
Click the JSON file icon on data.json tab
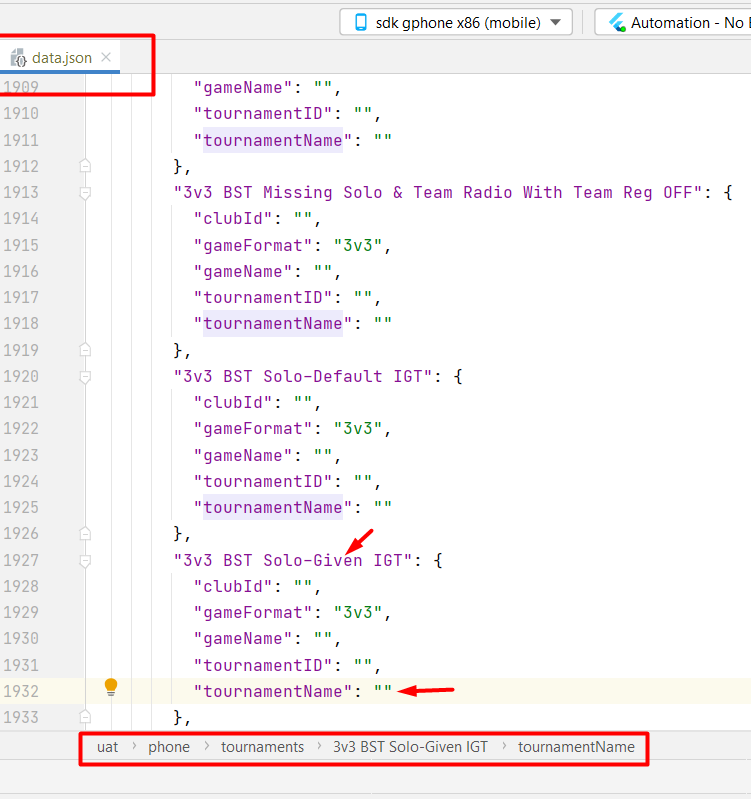click(19, 58)
